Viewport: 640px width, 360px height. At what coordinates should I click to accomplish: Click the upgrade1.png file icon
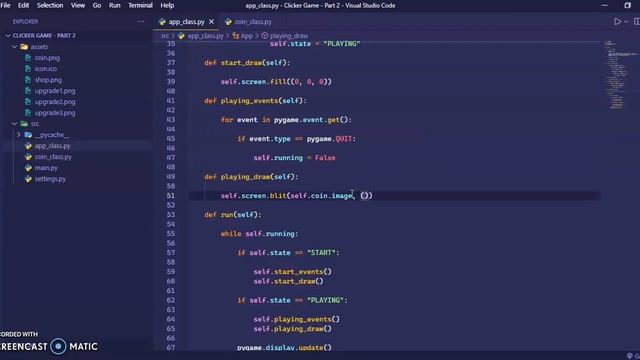coord(28,91)
